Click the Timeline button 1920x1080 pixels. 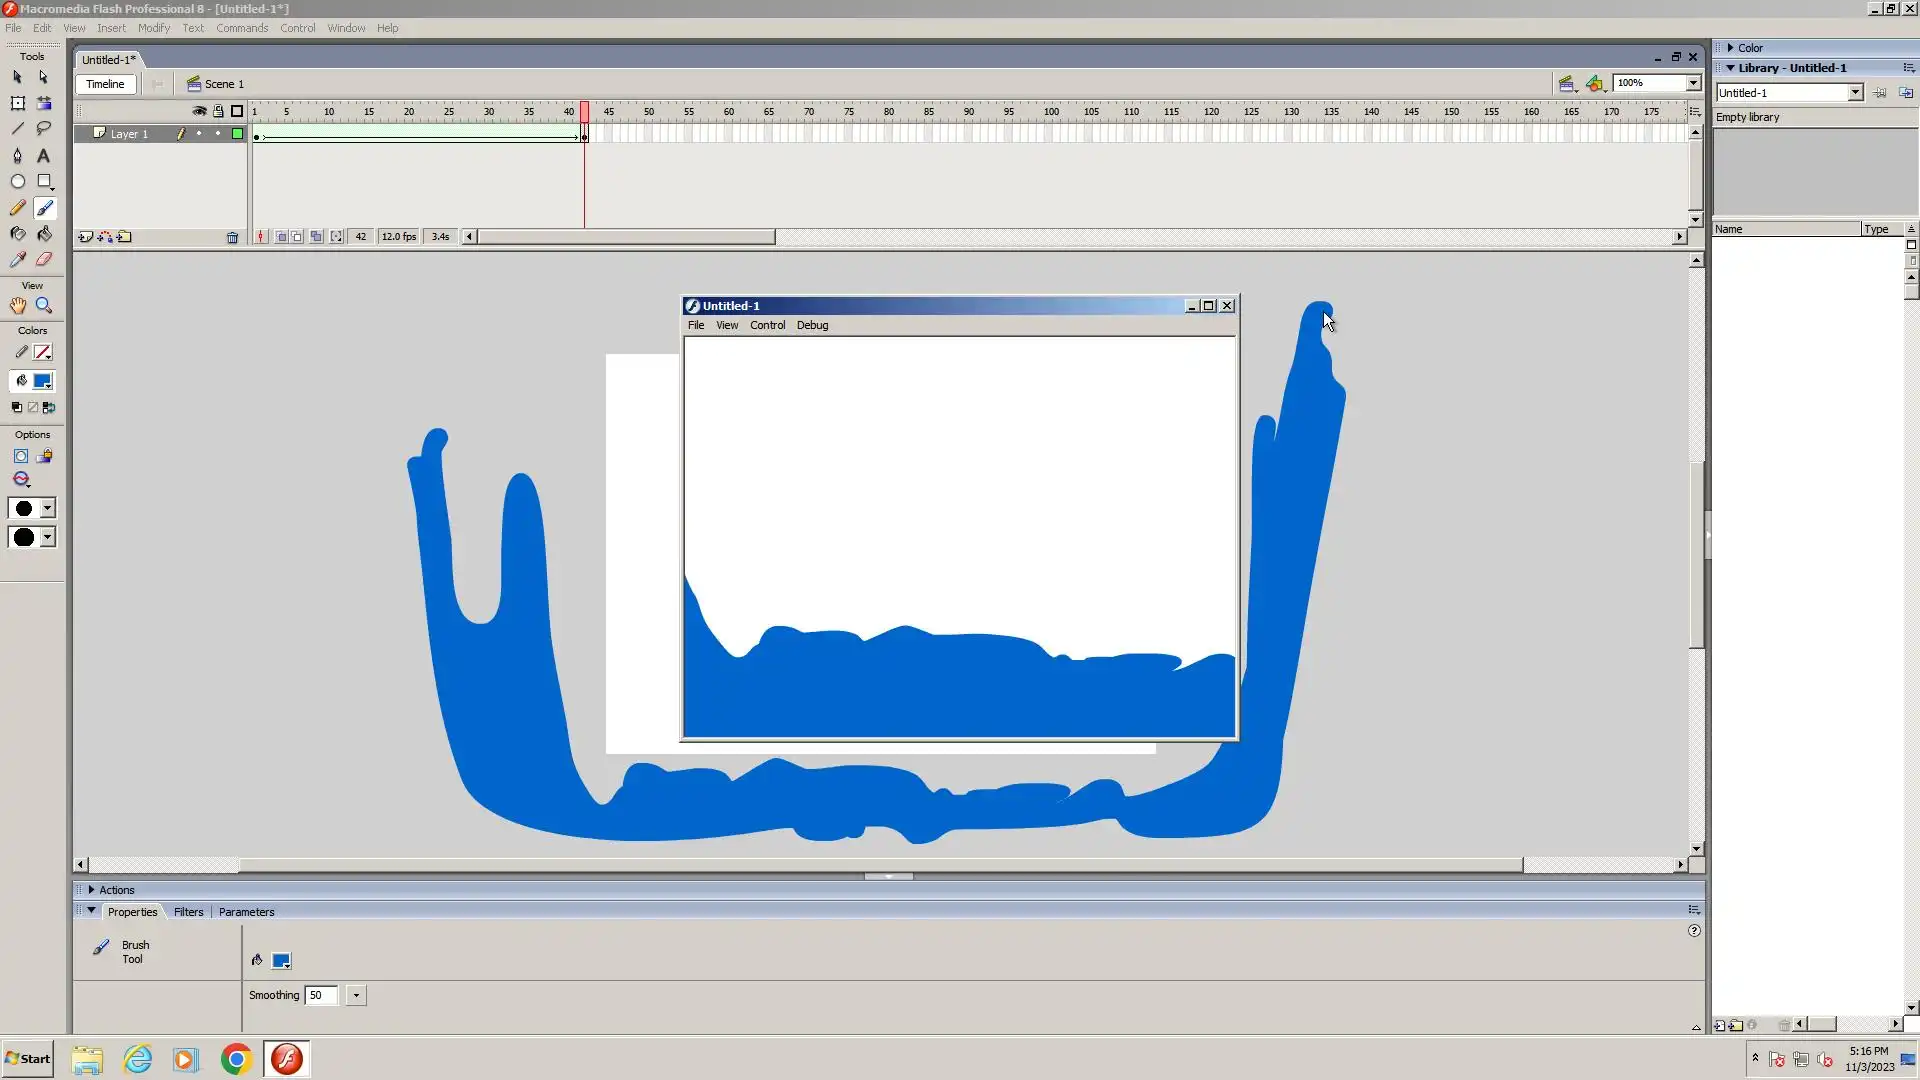click(105, 84)
